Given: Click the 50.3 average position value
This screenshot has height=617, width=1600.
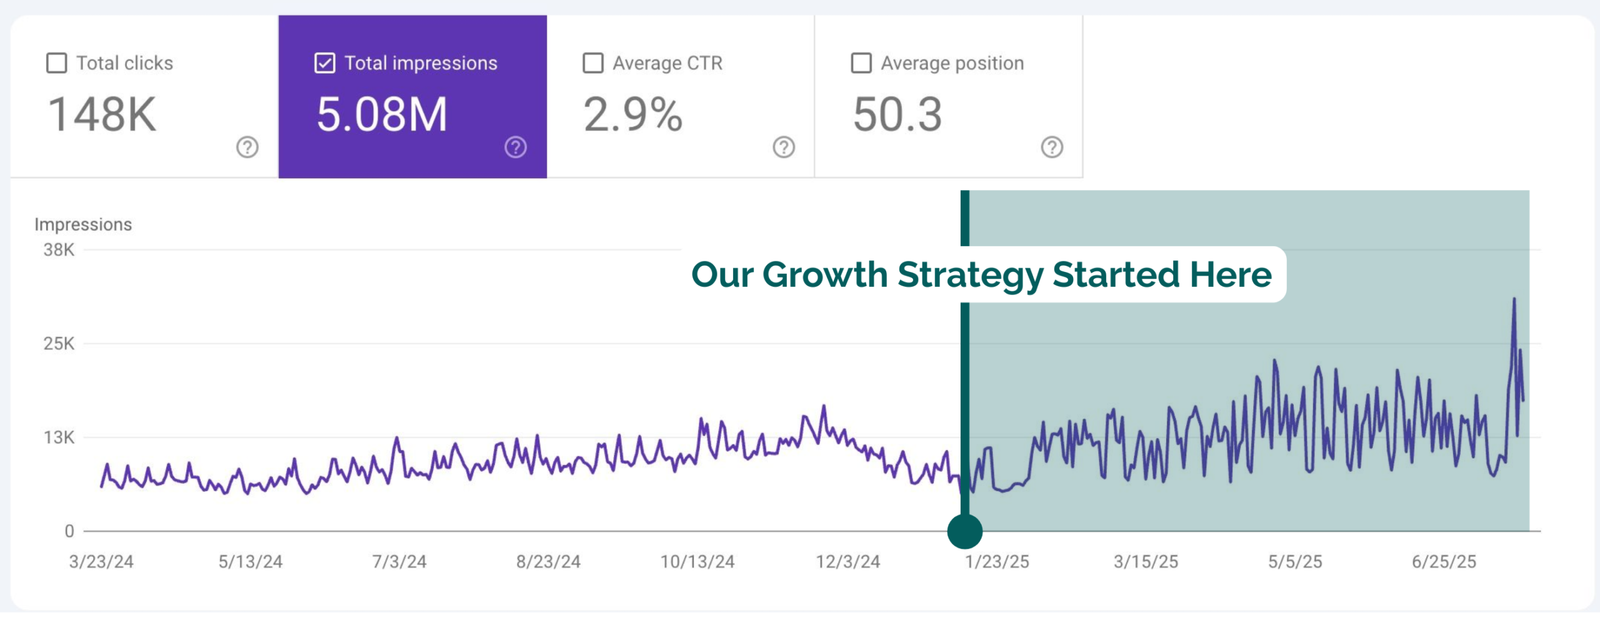Looking at the screenshot, I should pyautogui.click(x=897, y=115).
